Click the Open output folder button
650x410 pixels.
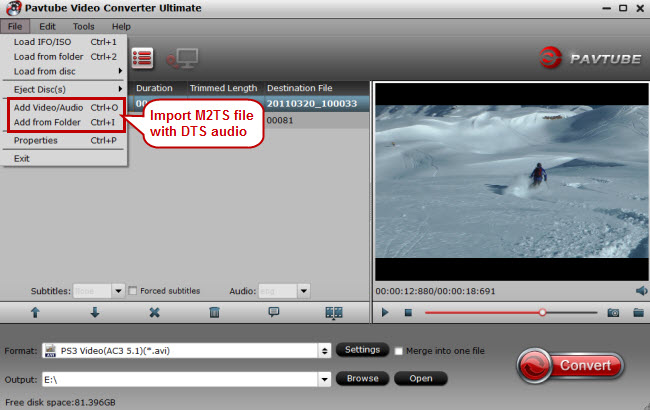click(421, 378)
